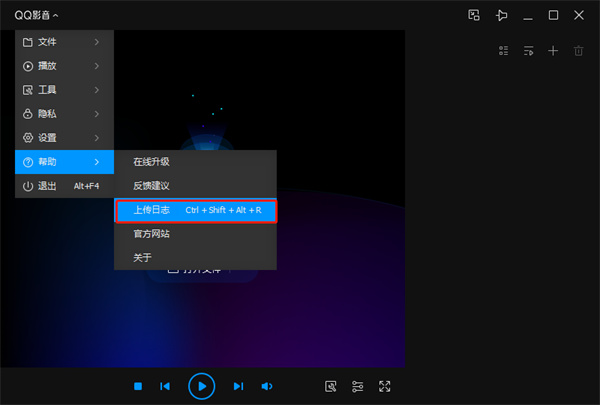Click the mini-mode window icon in title bar
The height and width of the screenshot is (405, 600).
[474, 15]
